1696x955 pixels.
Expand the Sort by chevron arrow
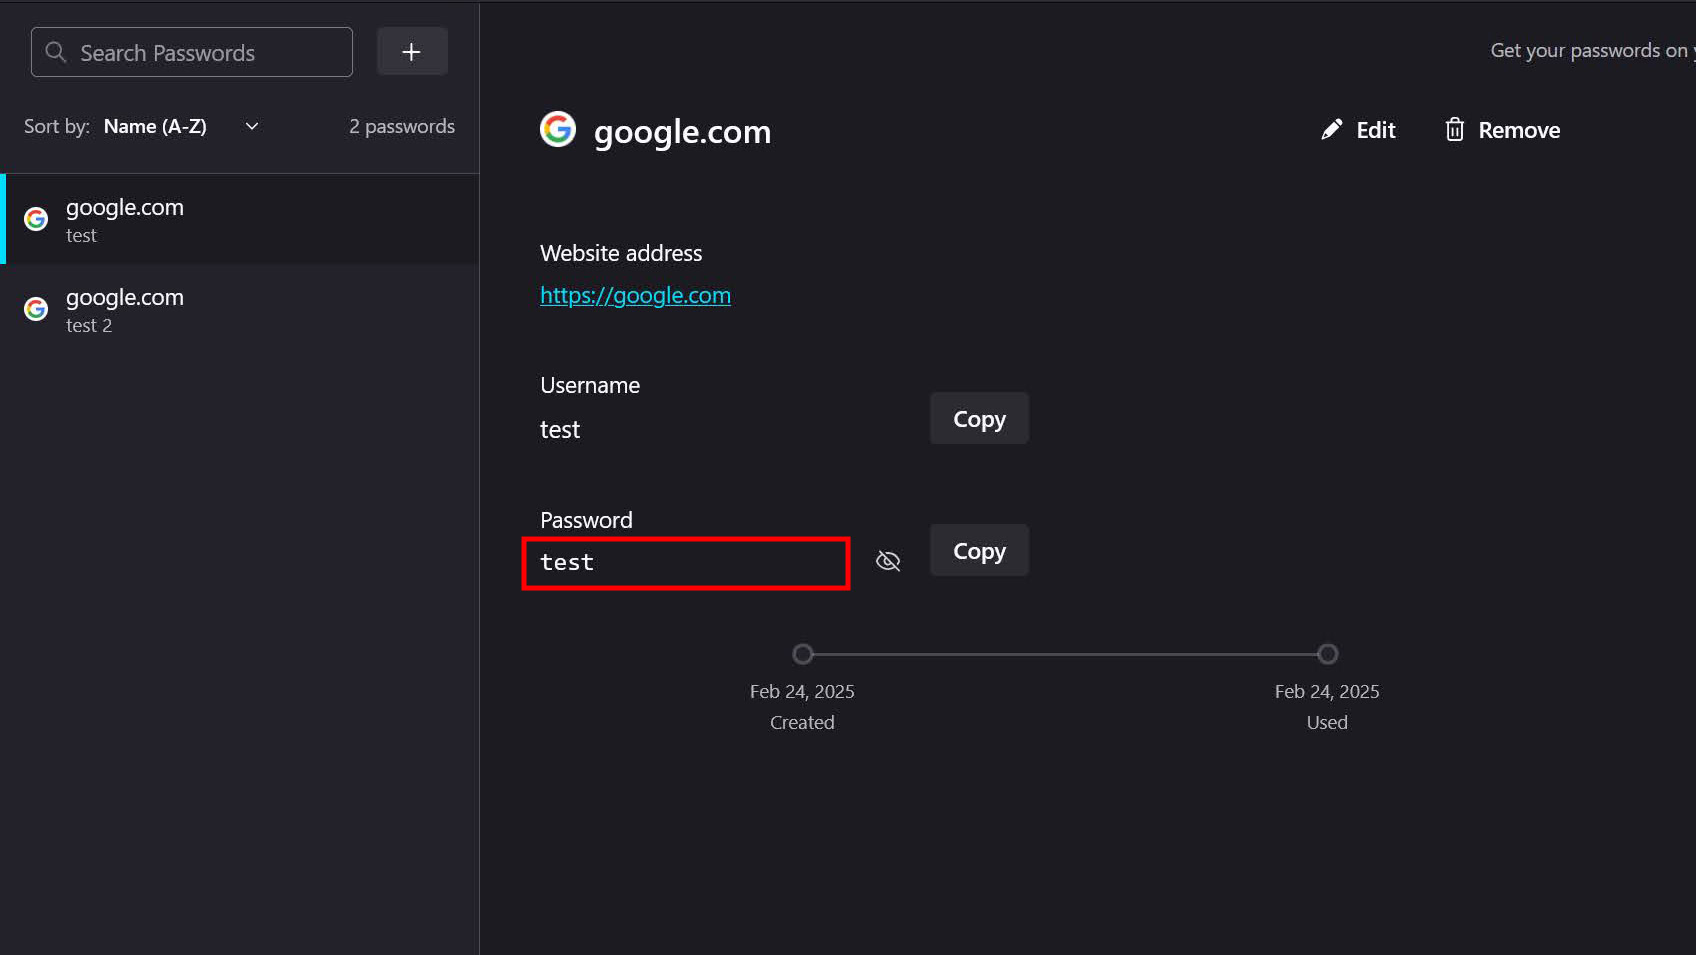[252, 126]
